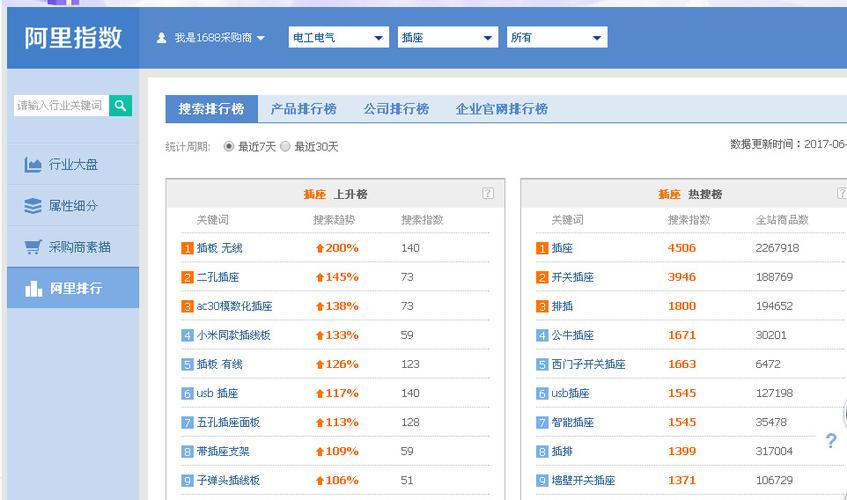Click the 阿里指数 logo
This screenshot has height=500, width=847.
click(73, 38)
